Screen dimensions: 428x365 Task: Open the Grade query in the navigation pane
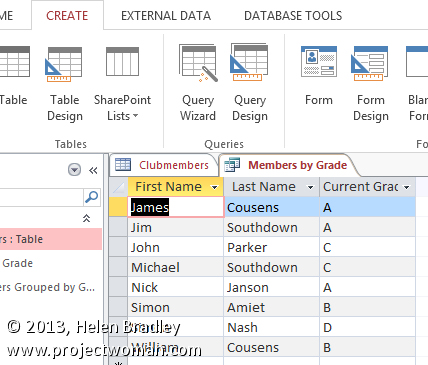coord(51,263)
